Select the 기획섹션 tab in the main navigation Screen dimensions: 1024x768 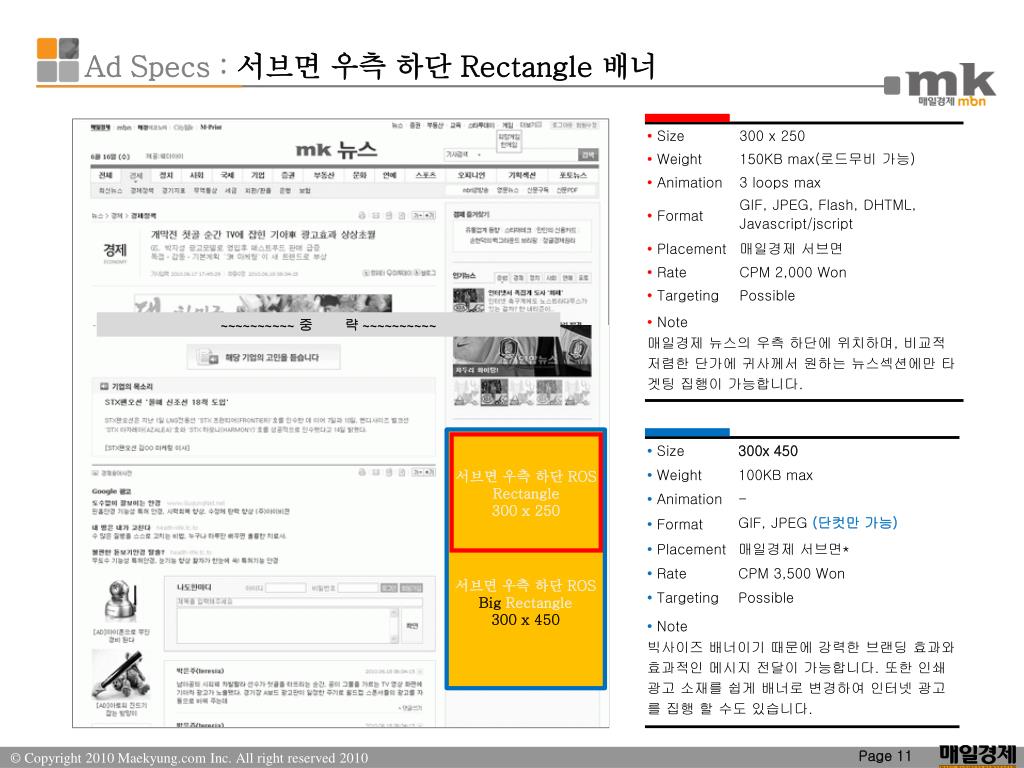[522, 176]
